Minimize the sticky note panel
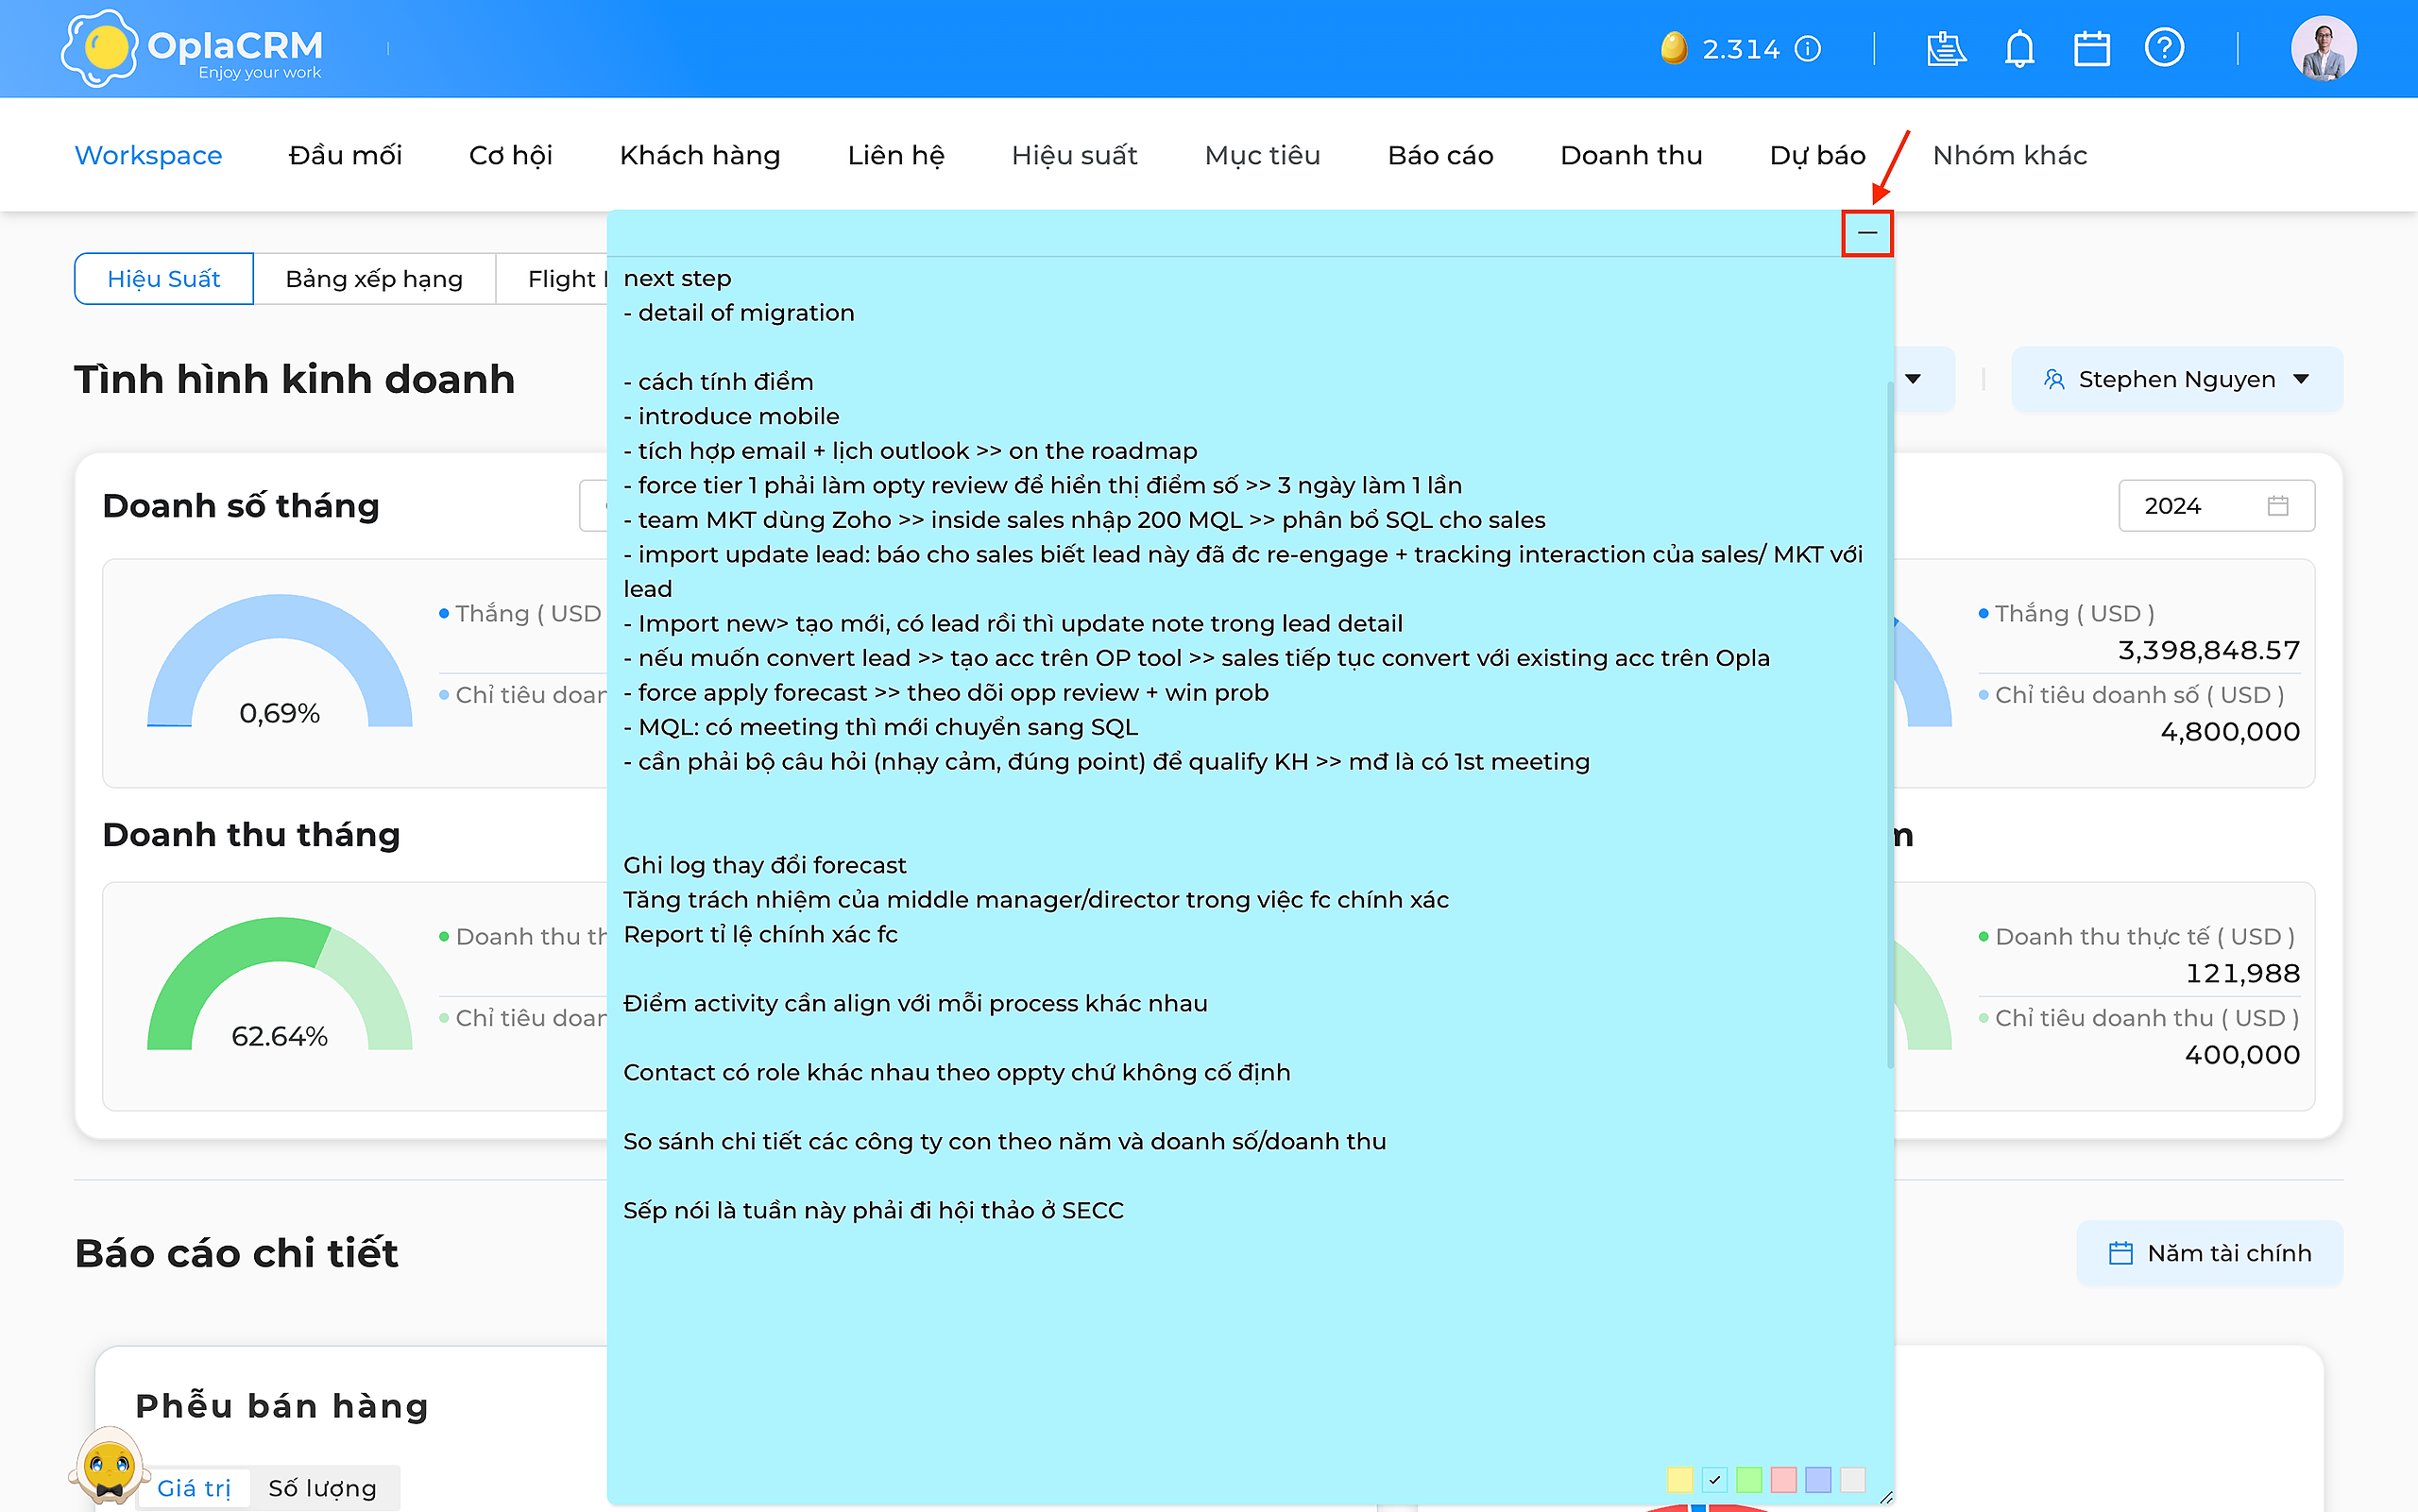 coord(1867,233)
